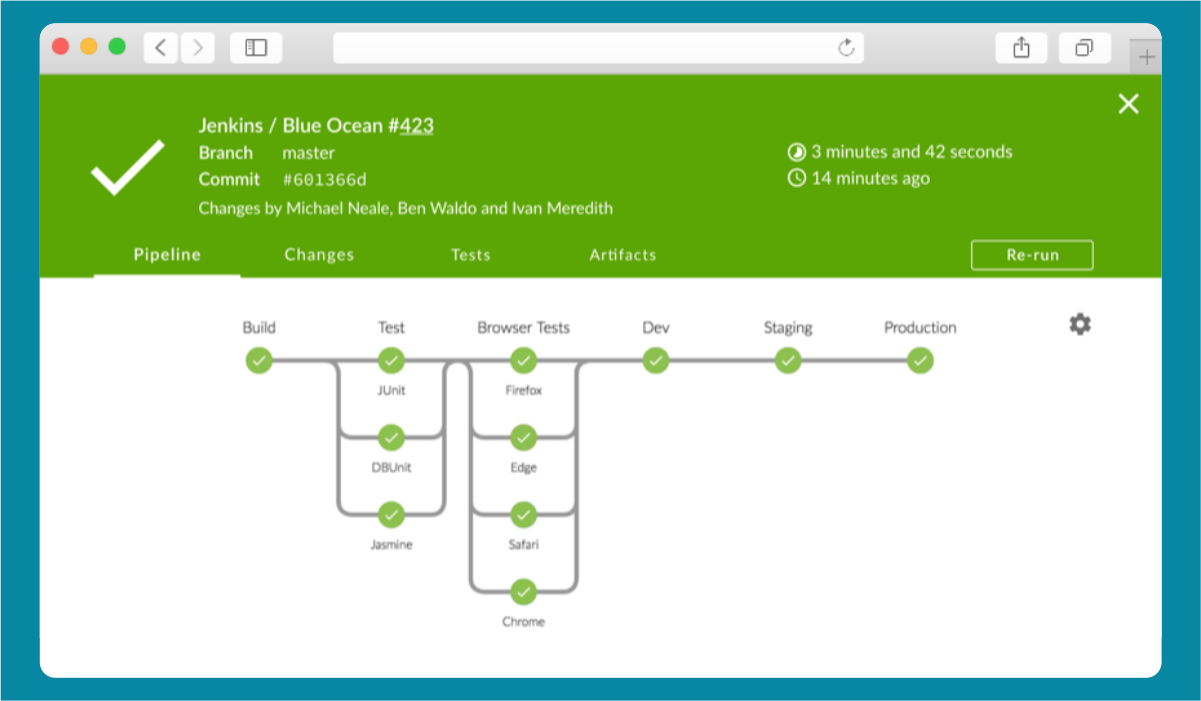This screenshot has width=1201, height=701.
Task: Go back with browser back arrow
Action: tap(161, 47)
